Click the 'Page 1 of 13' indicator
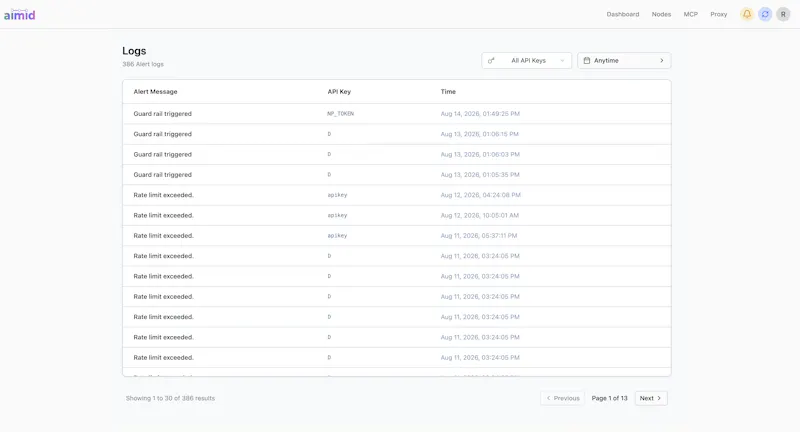 coord(609,398)
